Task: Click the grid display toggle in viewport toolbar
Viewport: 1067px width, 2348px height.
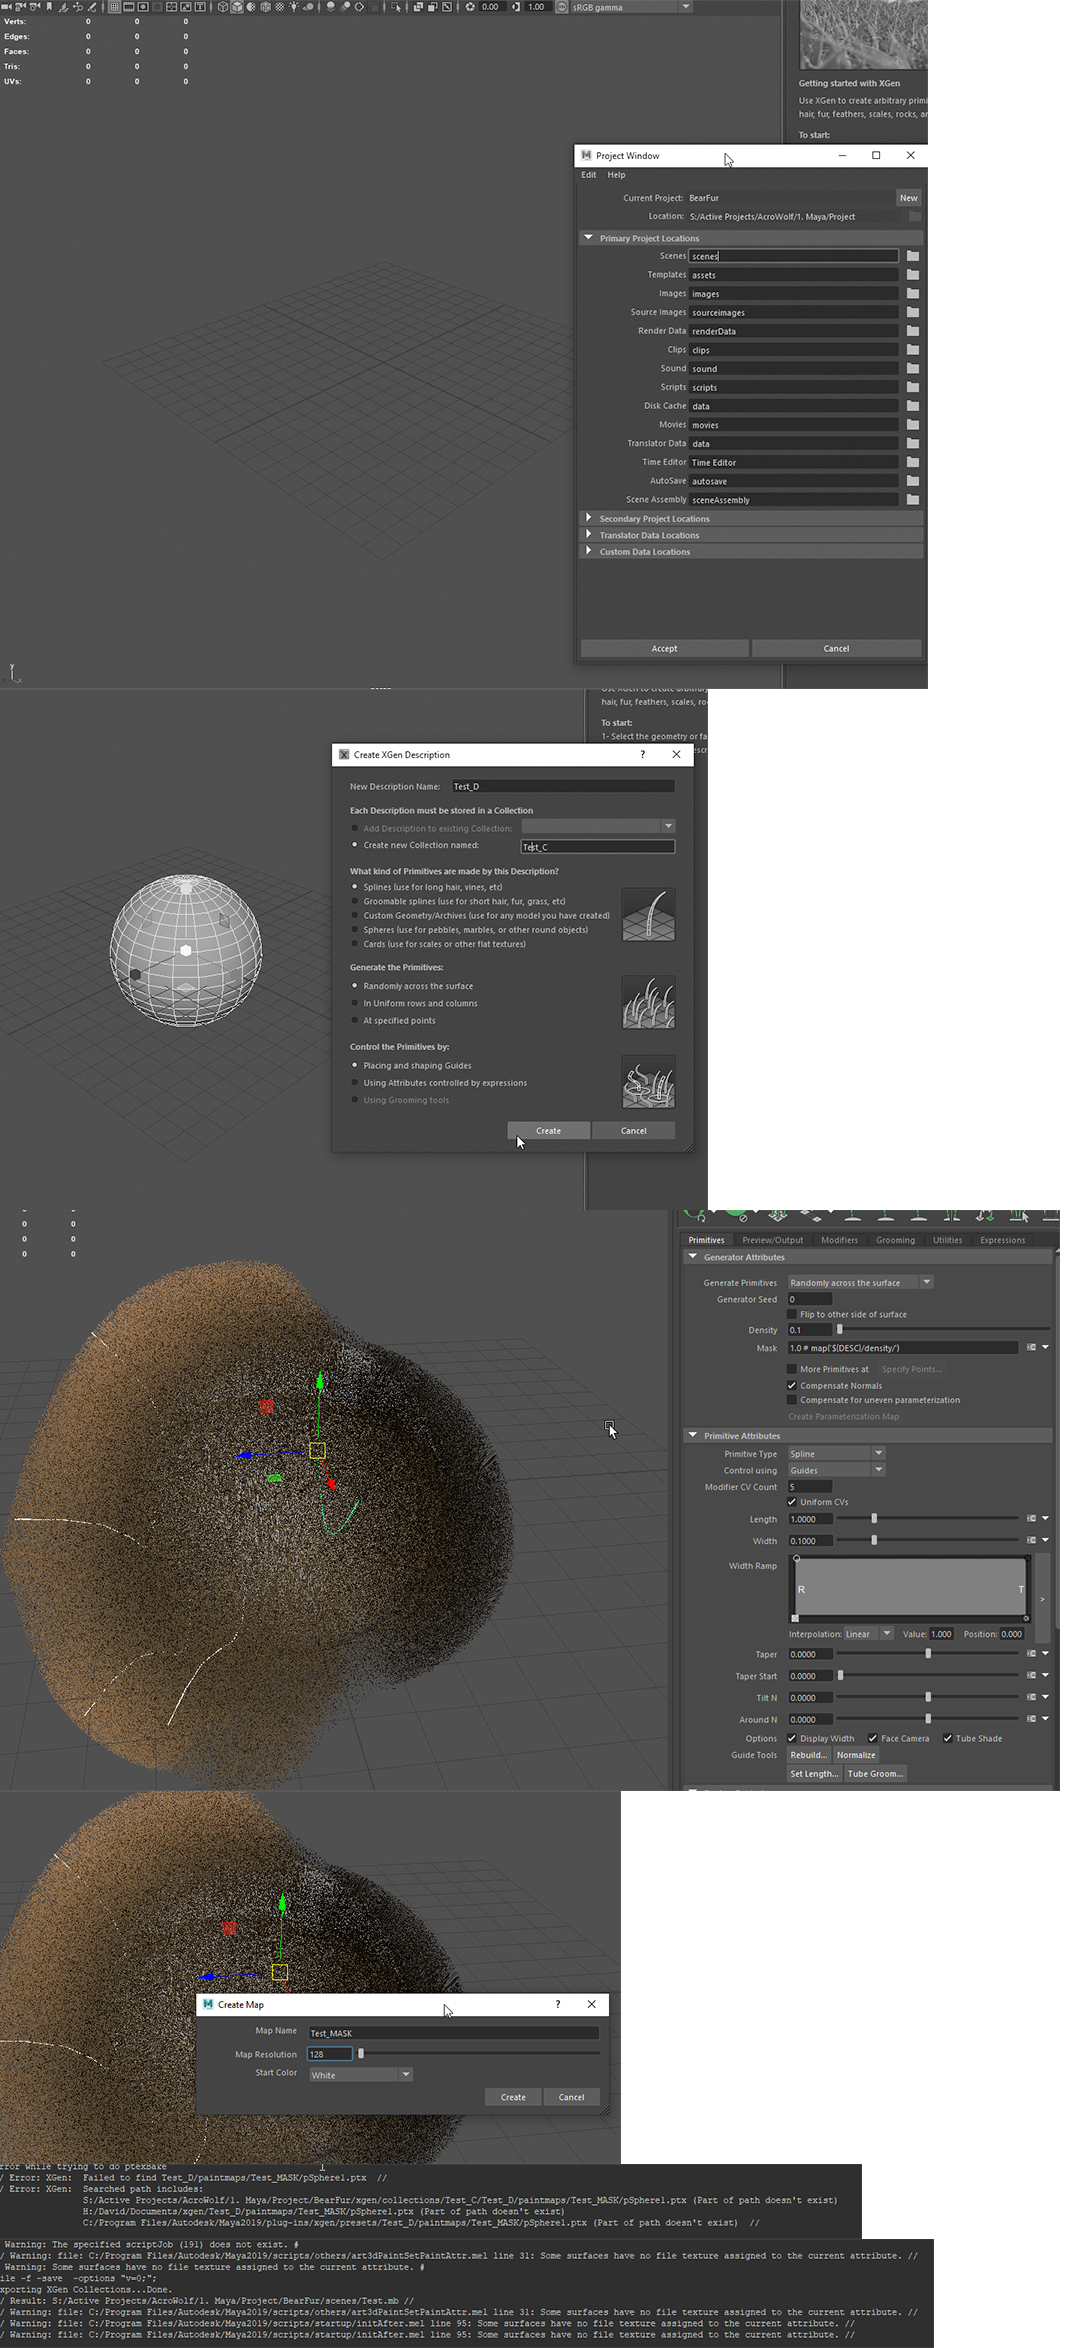Action: (x=114, y=6)
